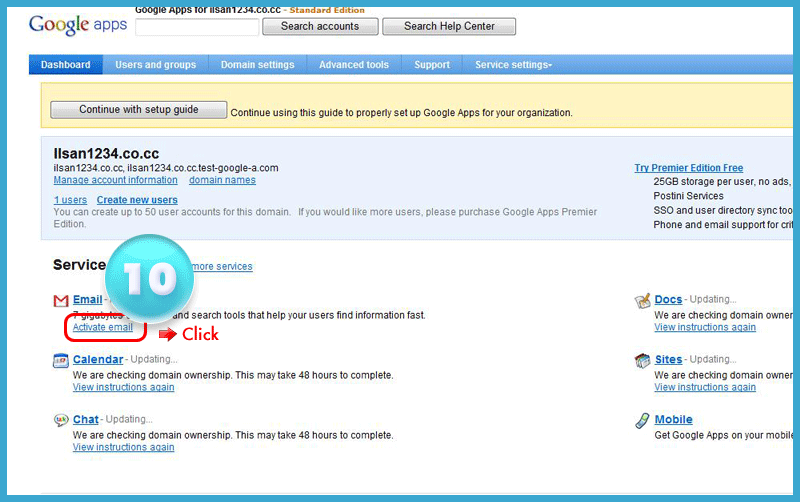800x502 pixels.
Task: Click the Activate email link
Action: click(x=103, y=327)
